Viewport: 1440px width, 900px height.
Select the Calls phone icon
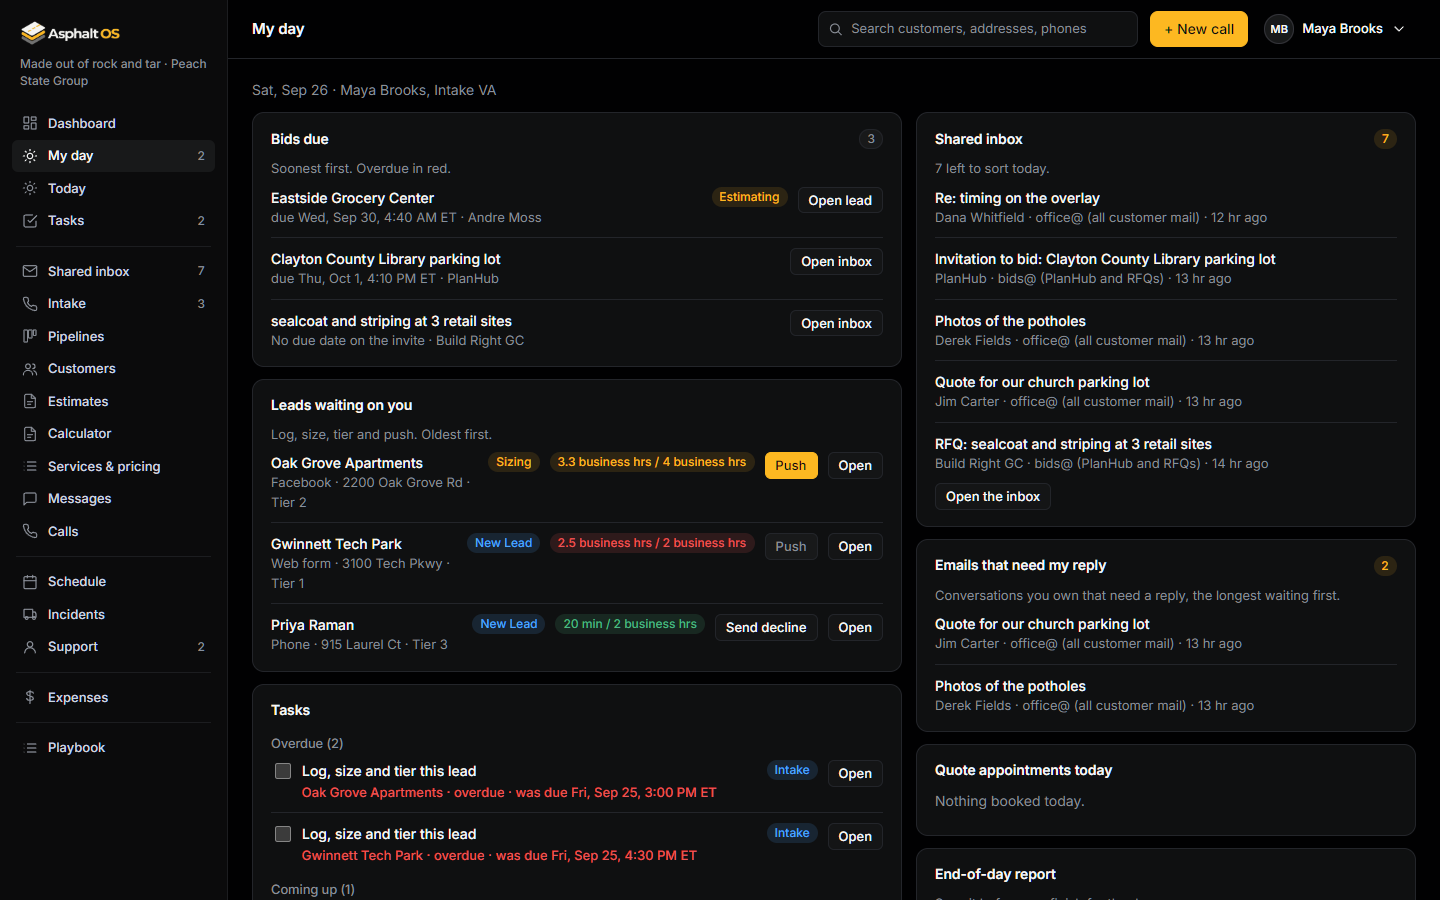click(30, 531)
